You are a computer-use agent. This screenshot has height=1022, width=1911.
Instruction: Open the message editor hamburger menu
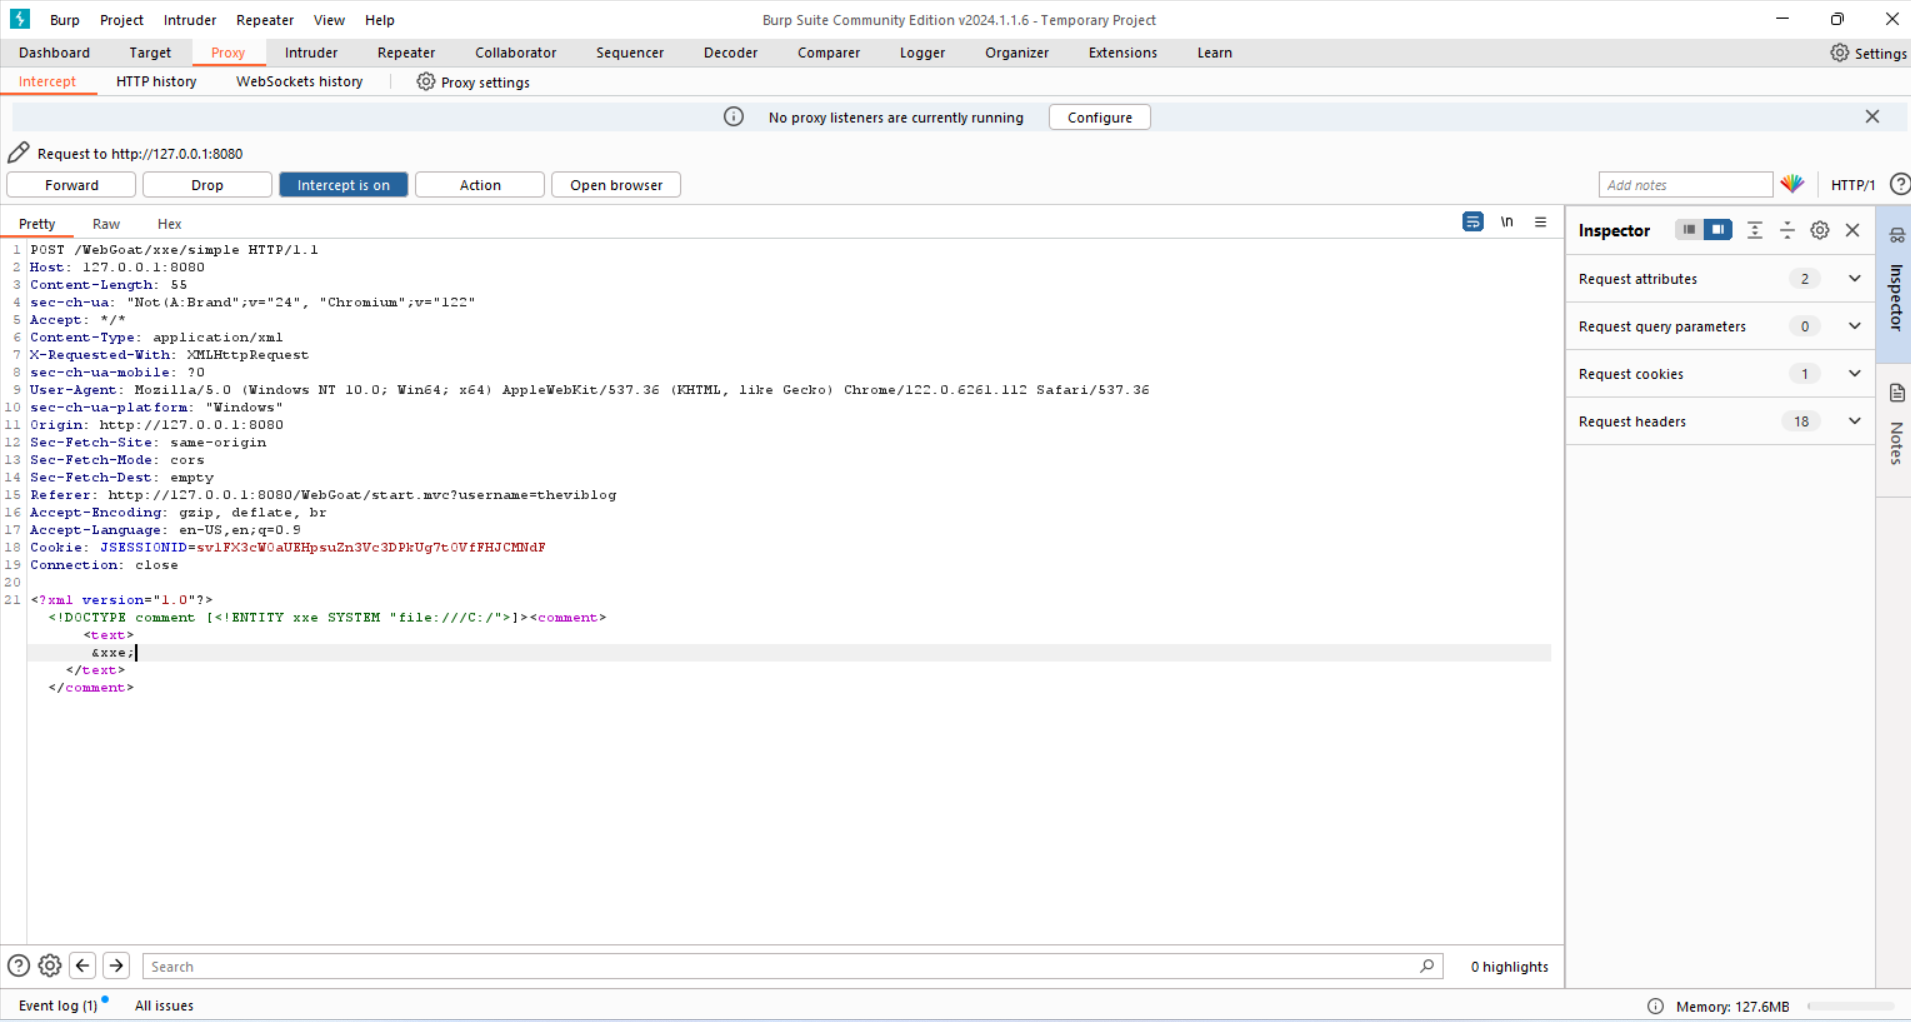click(x=1541, y=222)
